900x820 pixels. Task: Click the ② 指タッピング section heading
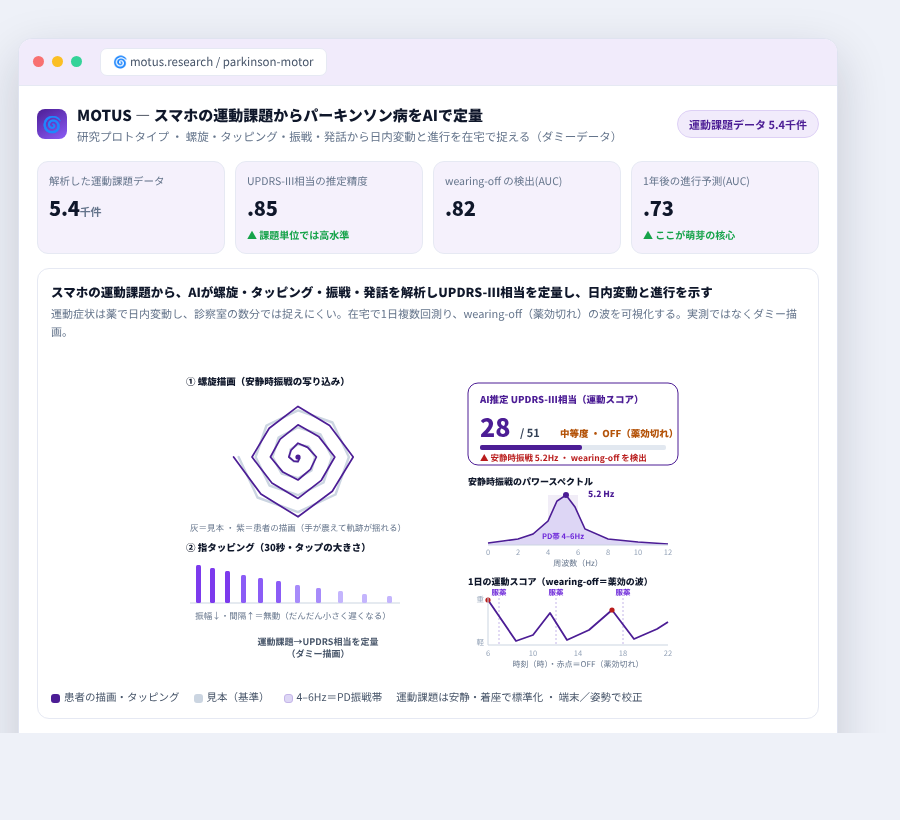point(276,547)
